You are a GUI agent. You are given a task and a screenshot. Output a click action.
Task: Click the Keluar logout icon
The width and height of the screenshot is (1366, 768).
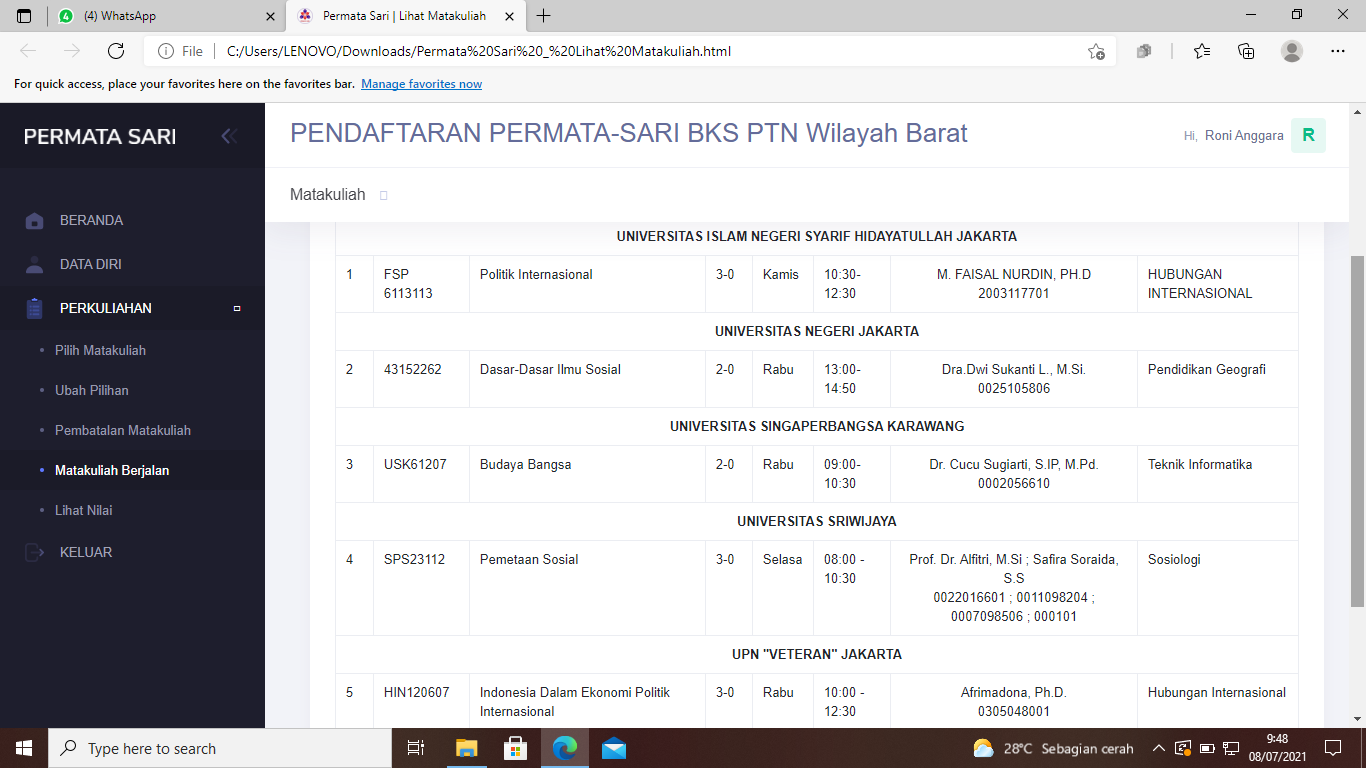click(35, 552)
